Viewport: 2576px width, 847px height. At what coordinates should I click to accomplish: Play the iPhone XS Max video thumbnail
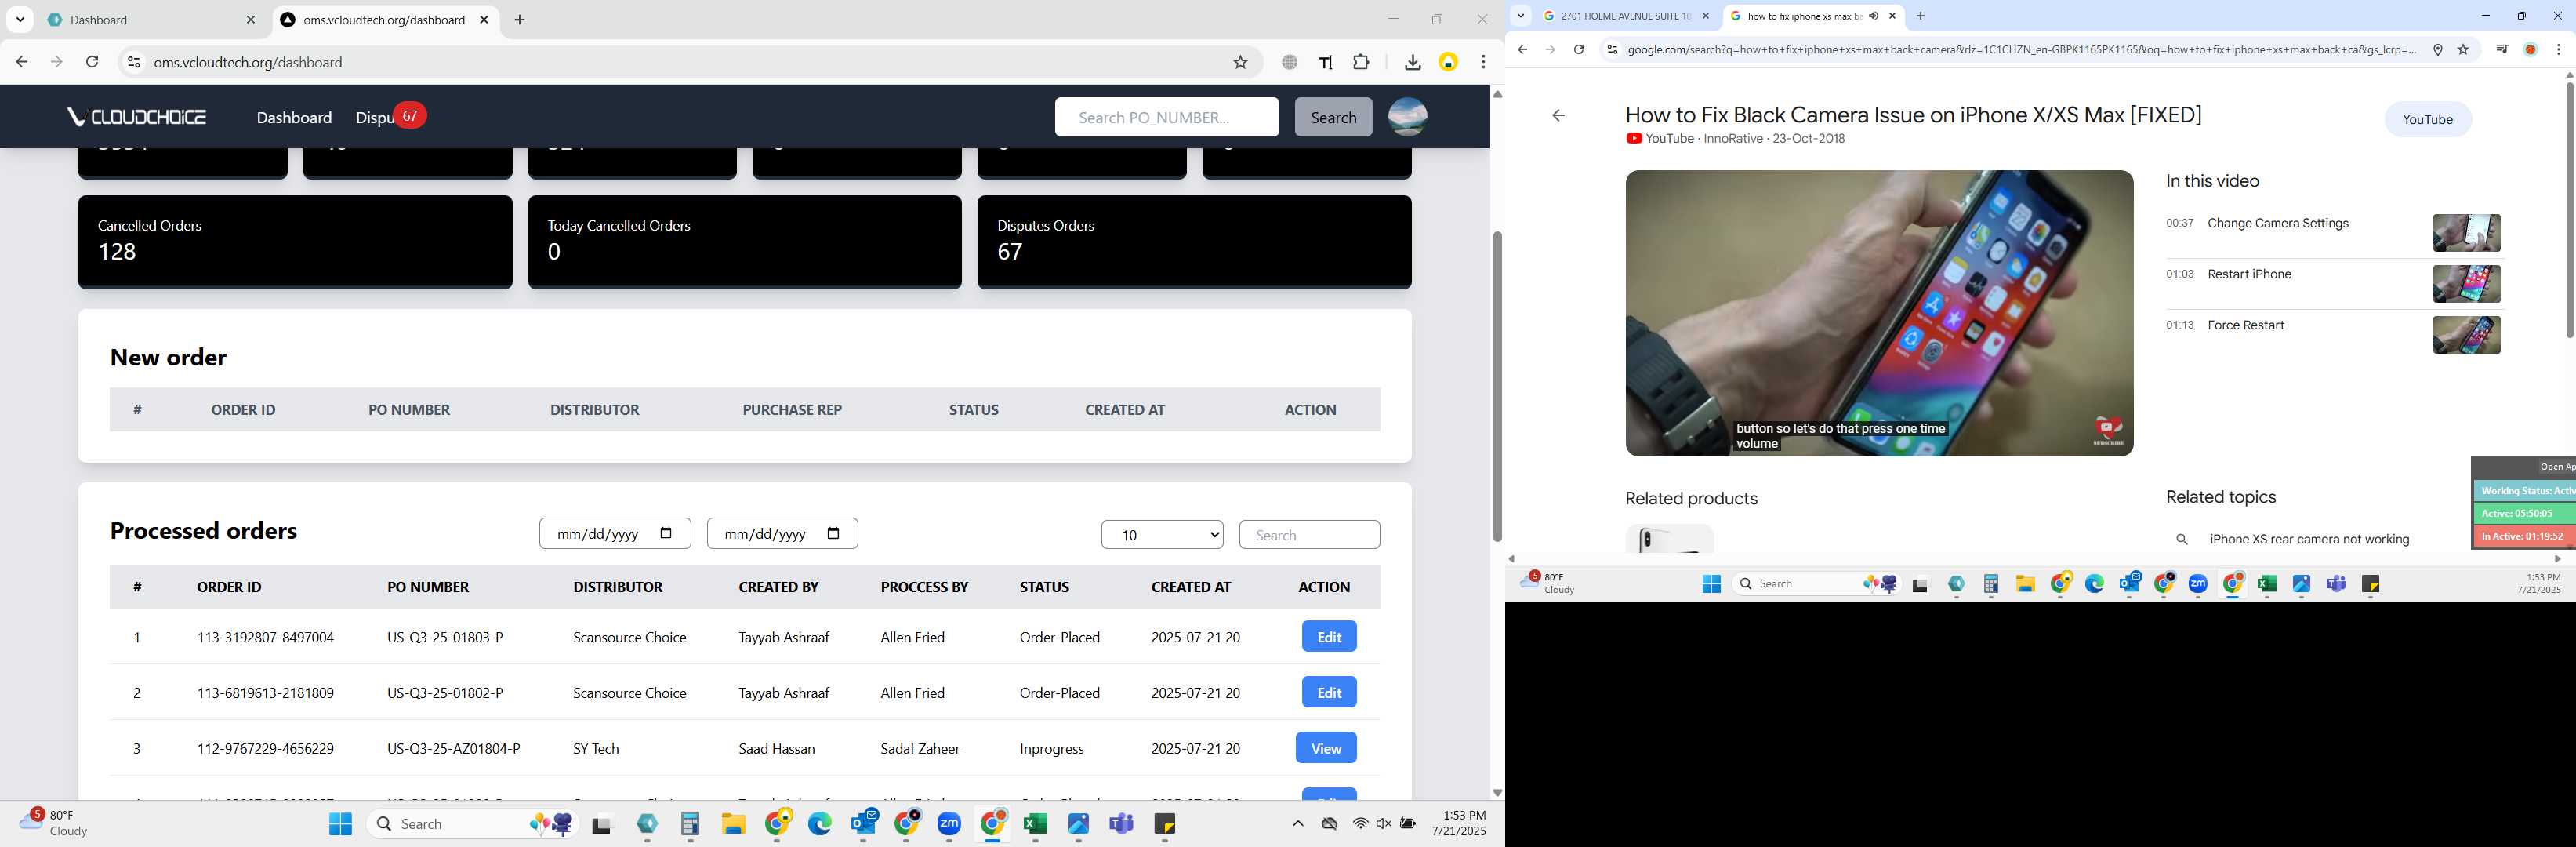pos(1879,313)
